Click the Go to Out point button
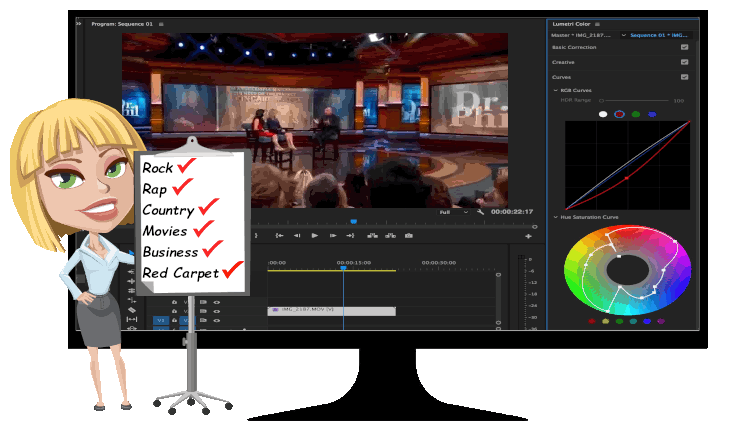The image size is (735, 427). (x=350, y=236)
